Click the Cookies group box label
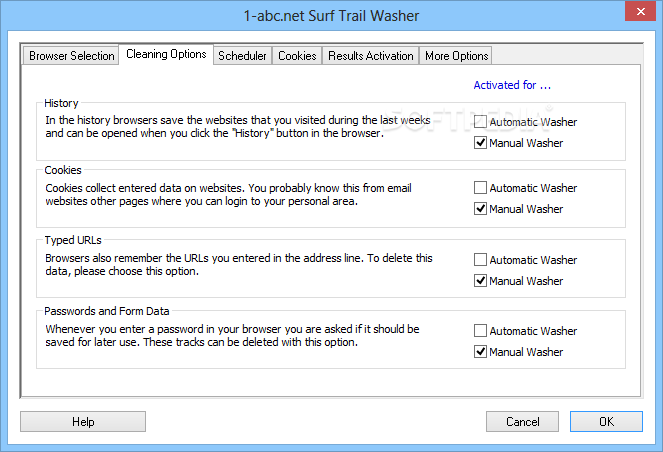The height and width of the screenshot is (452, 663). pos(63,170)
